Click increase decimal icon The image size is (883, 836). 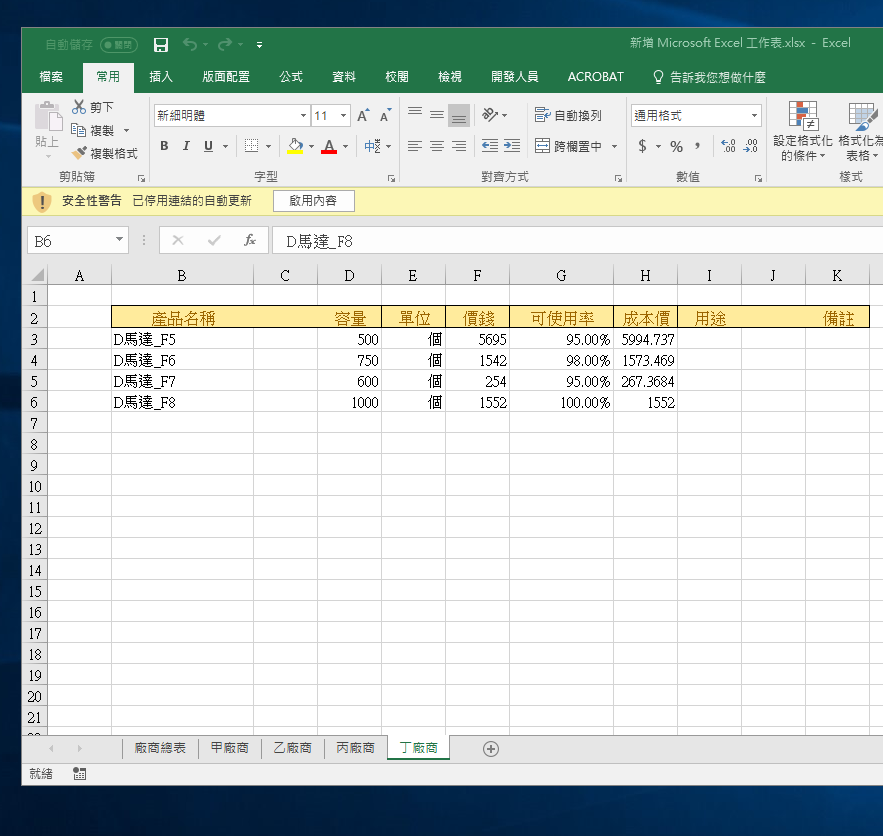pyautogui.click(x=728, y=146)
